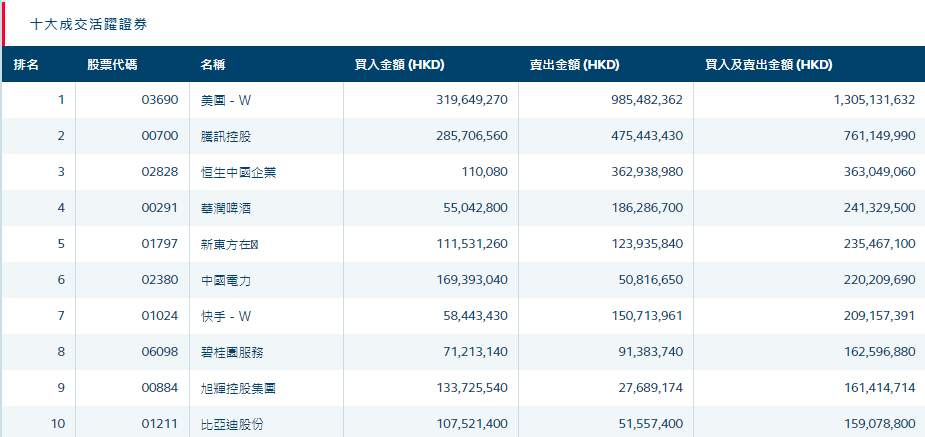Select buy amount 71,213,140

coord(475,352)
